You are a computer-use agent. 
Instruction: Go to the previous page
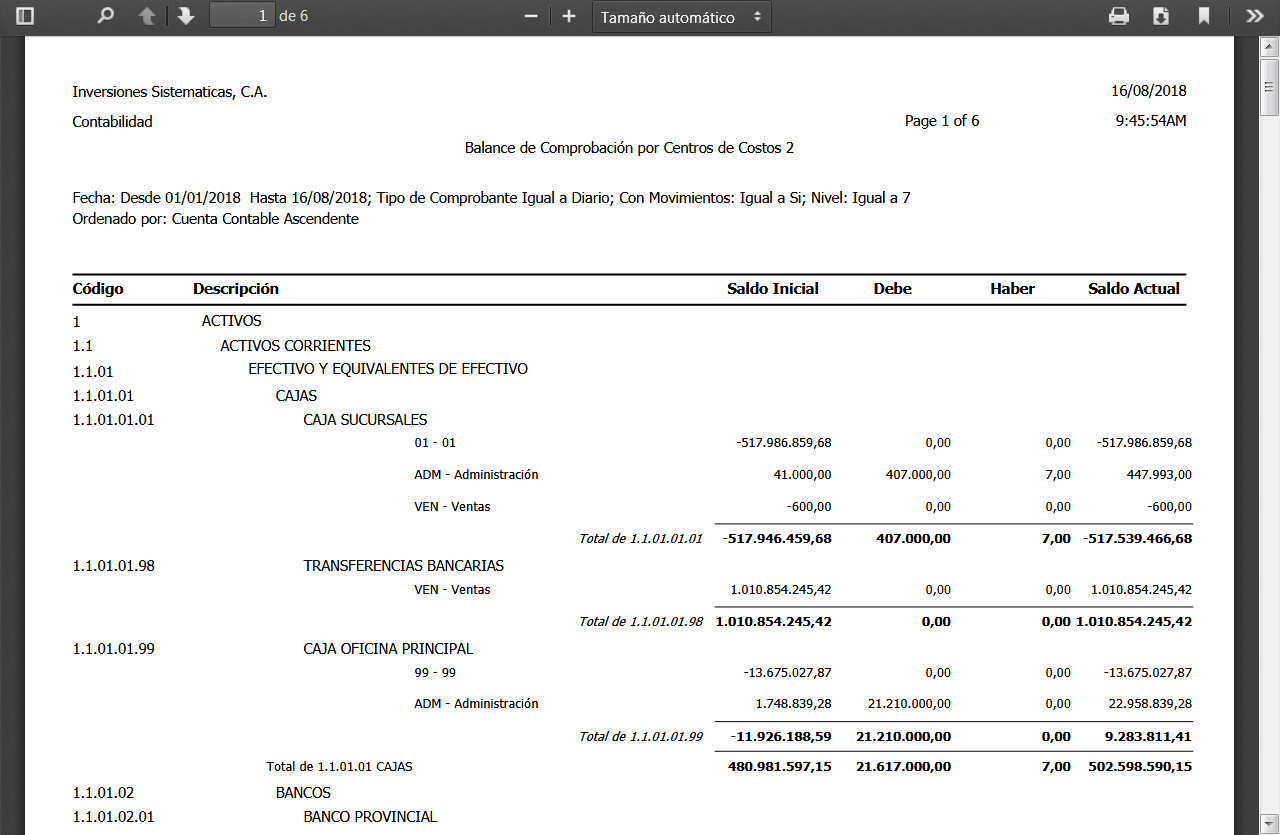(x=147, y=16)
